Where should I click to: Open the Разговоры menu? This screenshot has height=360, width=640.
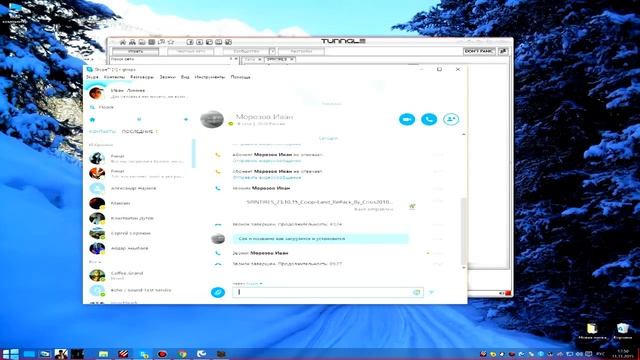(142, 77)
